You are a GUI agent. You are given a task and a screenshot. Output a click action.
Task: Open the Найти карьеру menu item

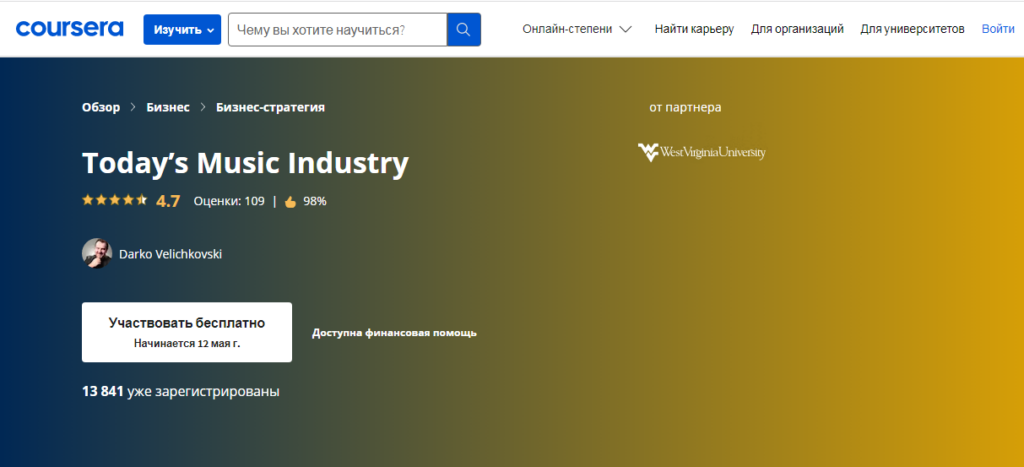tap(694, 29)
